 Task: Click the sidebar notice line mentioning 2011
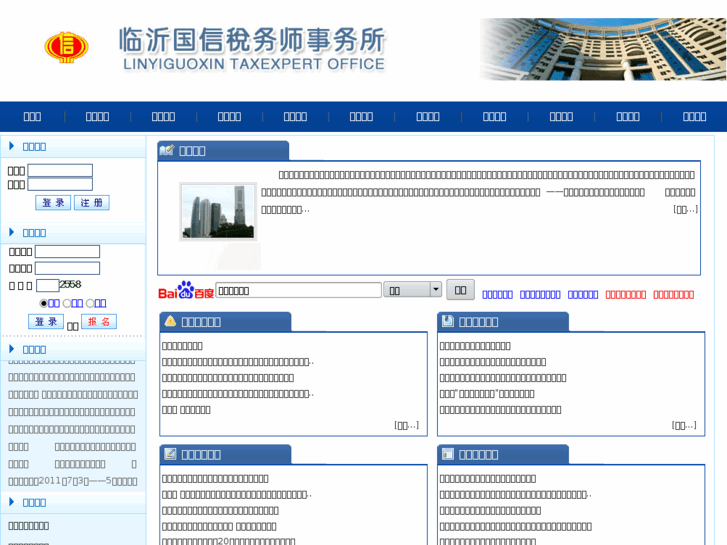pos(73,481)
